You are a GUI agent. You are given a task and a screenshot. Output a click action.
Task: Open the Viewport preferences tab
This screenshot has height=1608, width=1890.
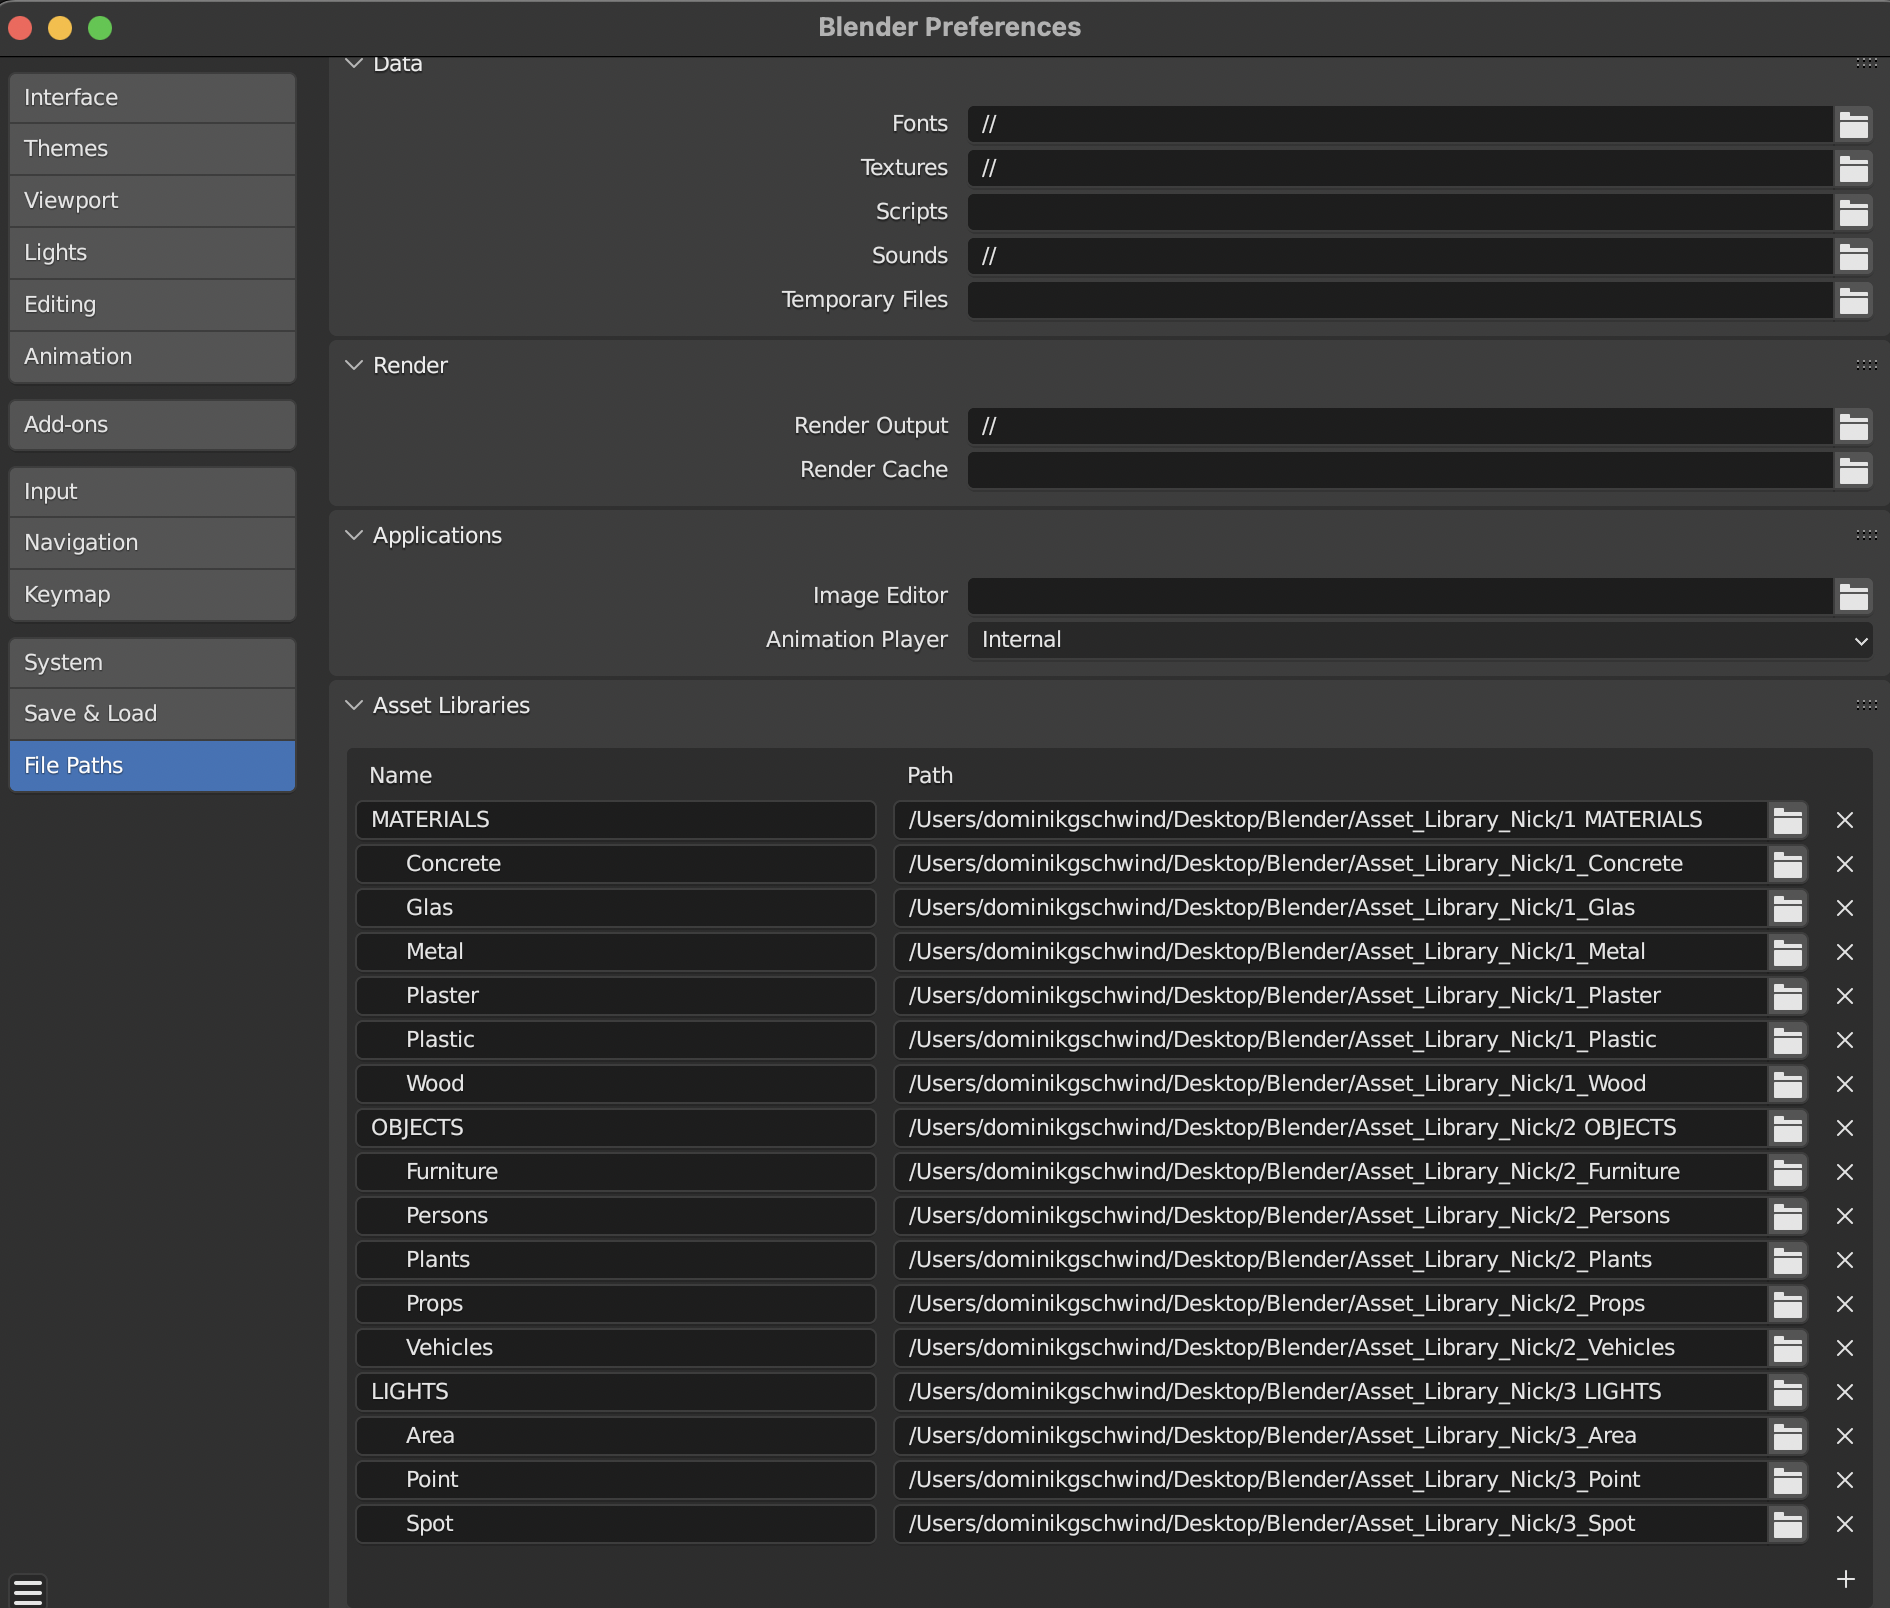point(152,201)
